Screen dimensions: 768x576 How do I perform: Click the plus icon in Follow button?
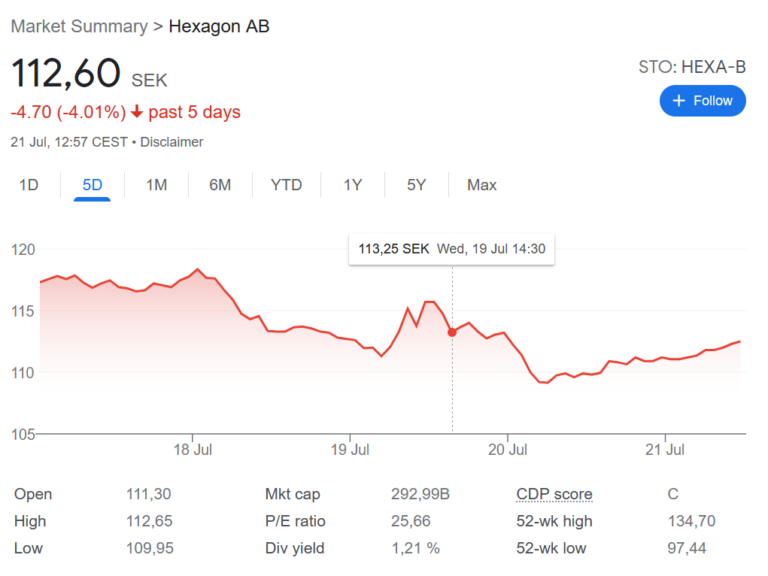678,101
